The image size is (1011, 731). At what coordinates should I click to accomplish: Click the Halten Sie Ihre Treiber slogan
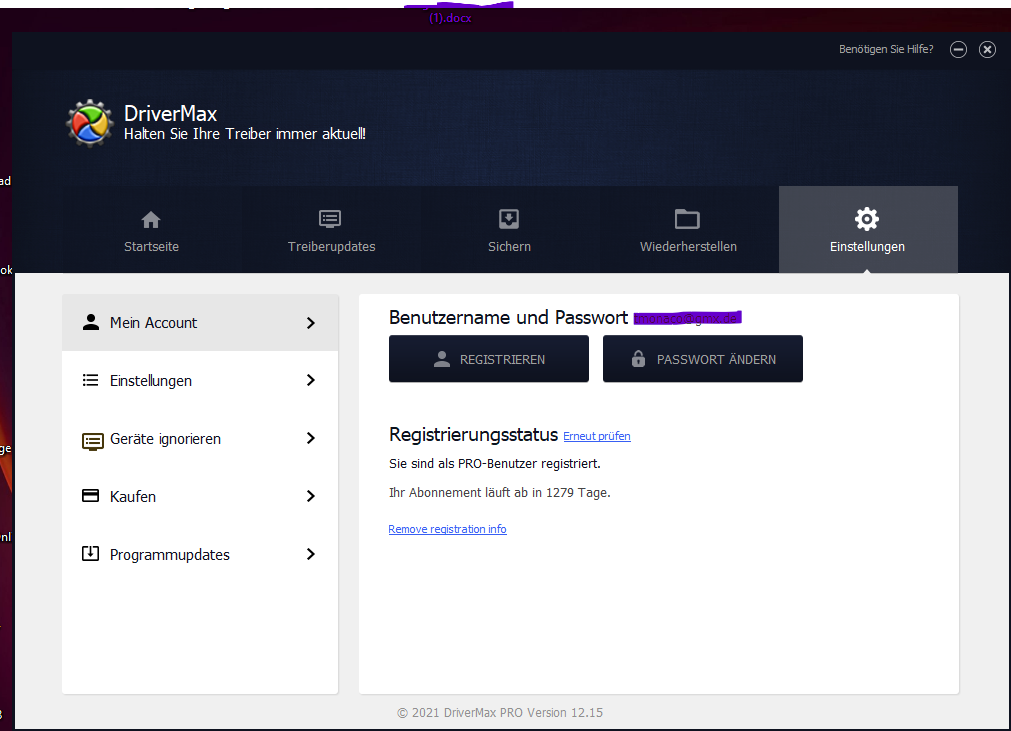tap(244, 133)
